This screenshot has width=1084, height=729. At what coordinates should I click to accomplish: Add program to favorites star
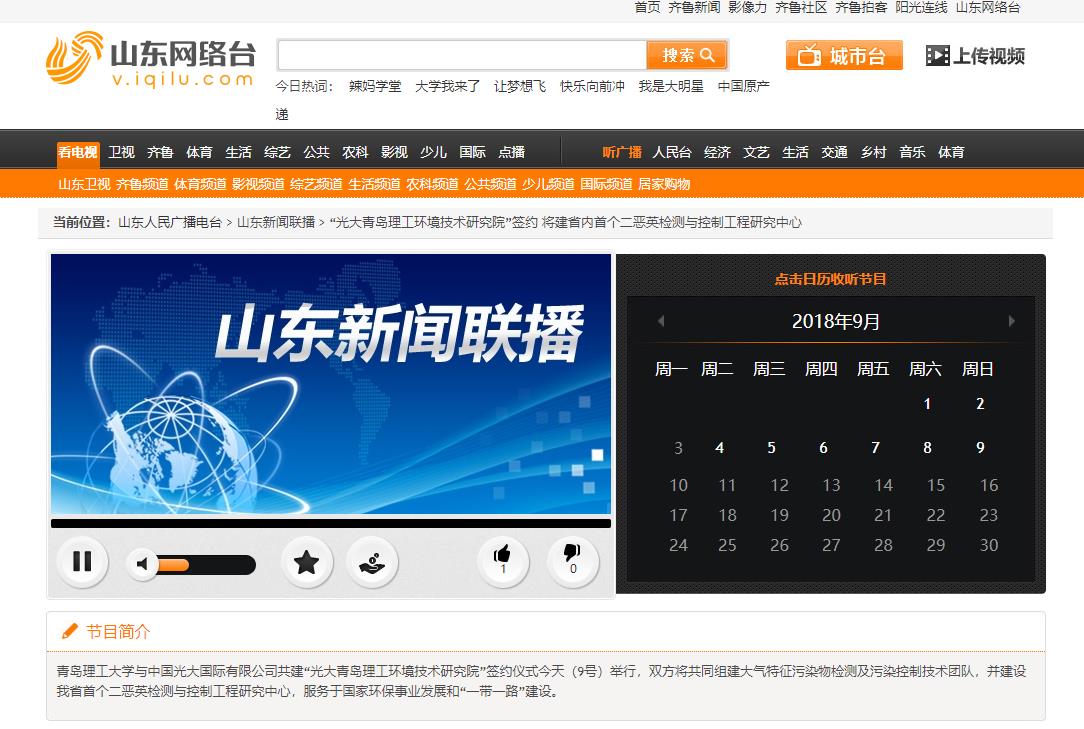[x=306, y=562]
